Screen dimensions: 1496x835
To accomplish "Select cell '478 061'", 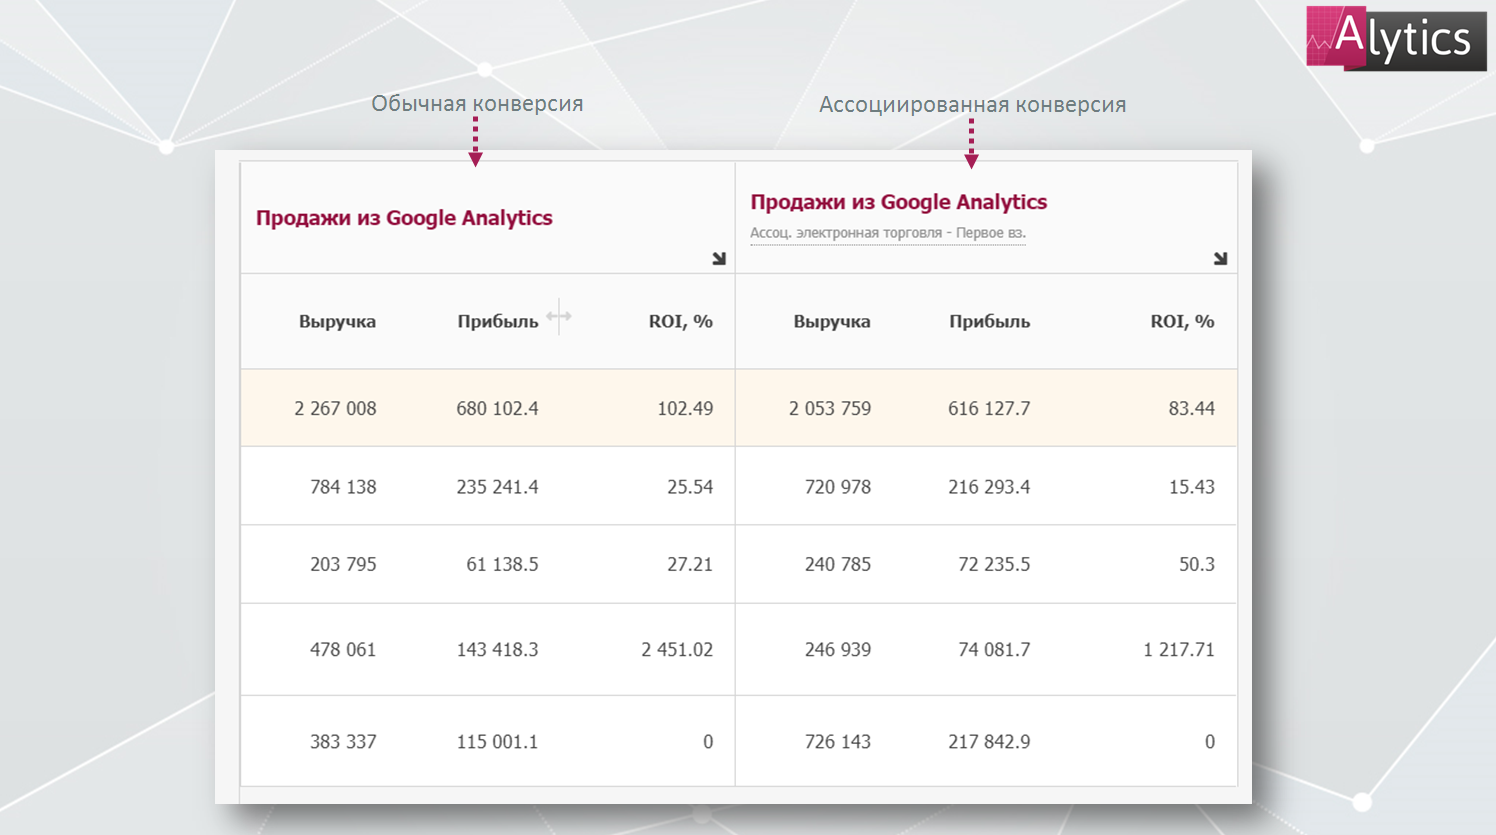I will 343,650.
